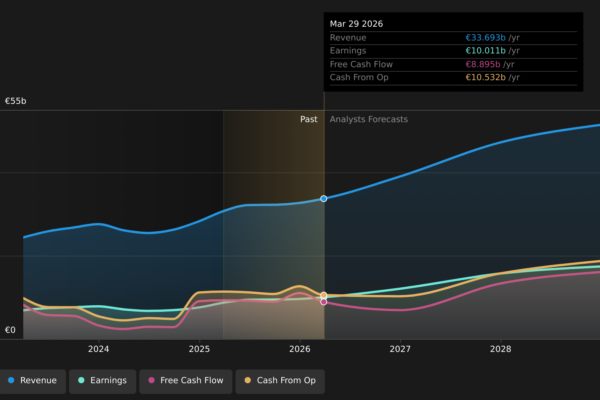This screenshot has width=600, height=400.
Task: Click the 'Mar 29 2026' tooltip date
Action: pyautogui.click(x=356, y=24)
